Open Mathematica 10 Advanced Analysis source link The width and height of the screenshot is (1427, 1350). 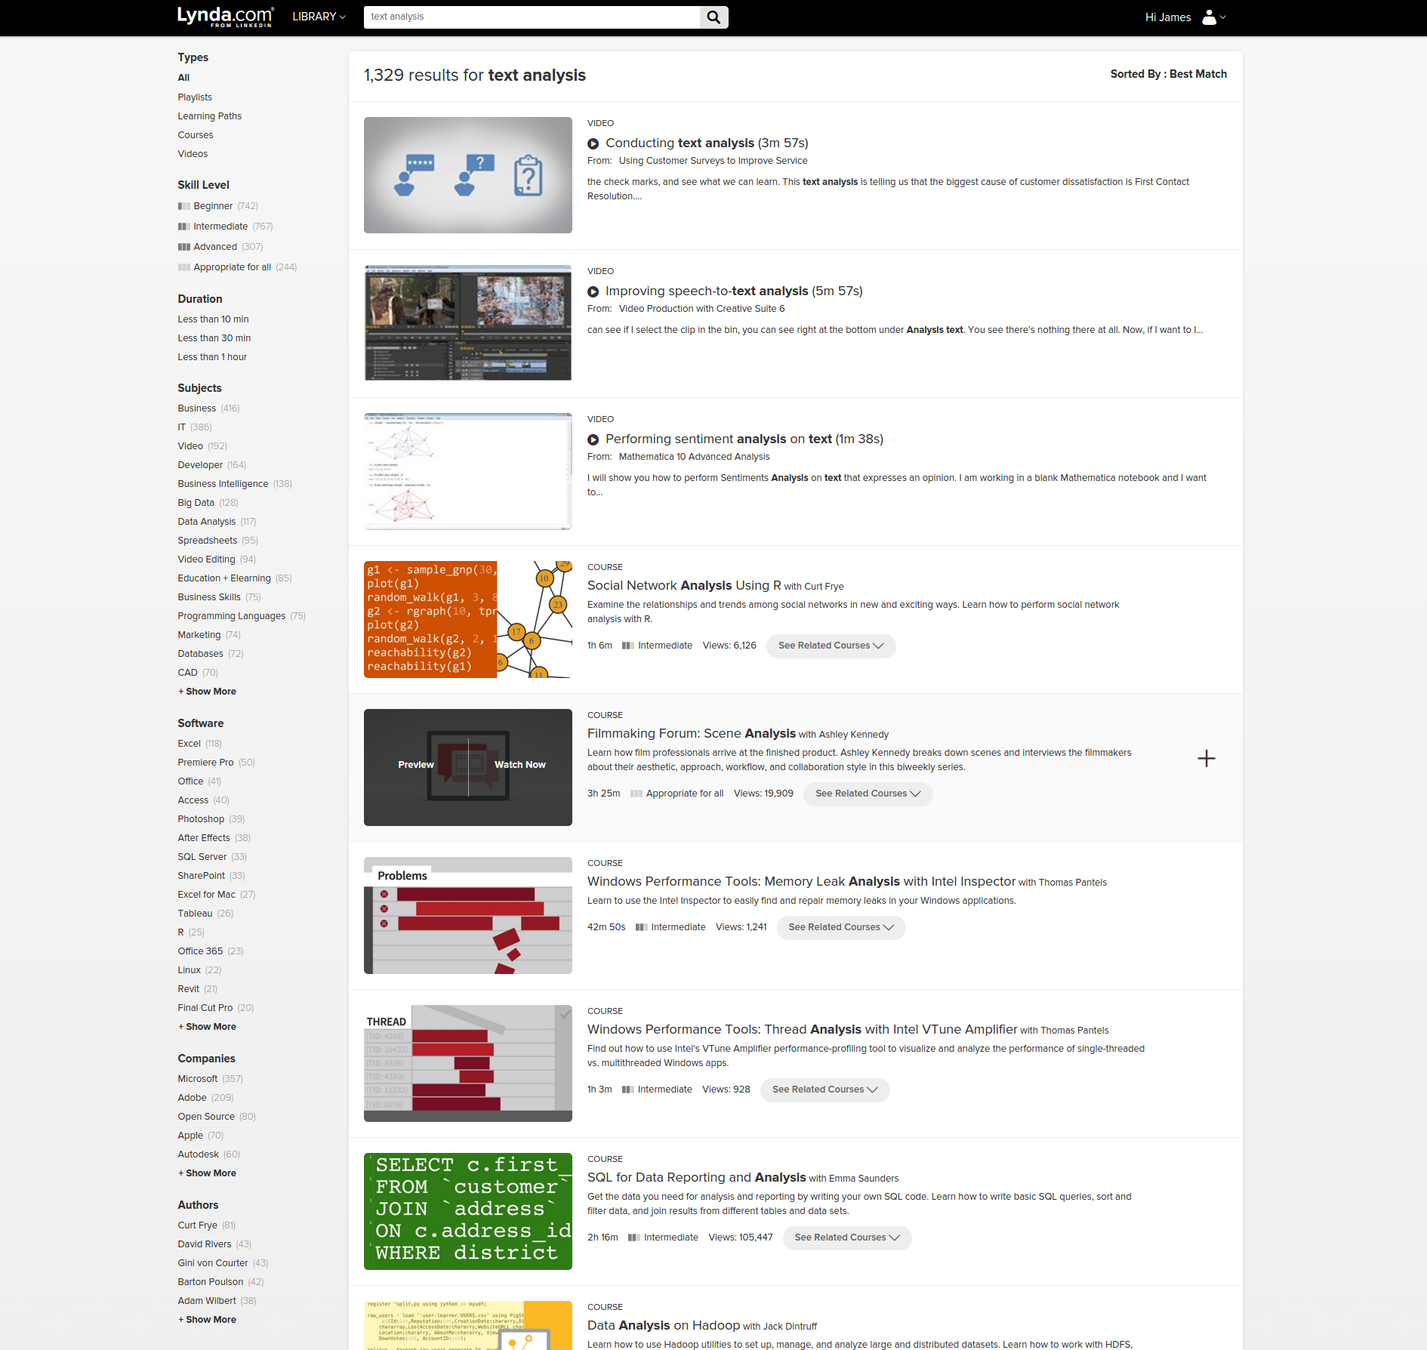tap(694, 457)
